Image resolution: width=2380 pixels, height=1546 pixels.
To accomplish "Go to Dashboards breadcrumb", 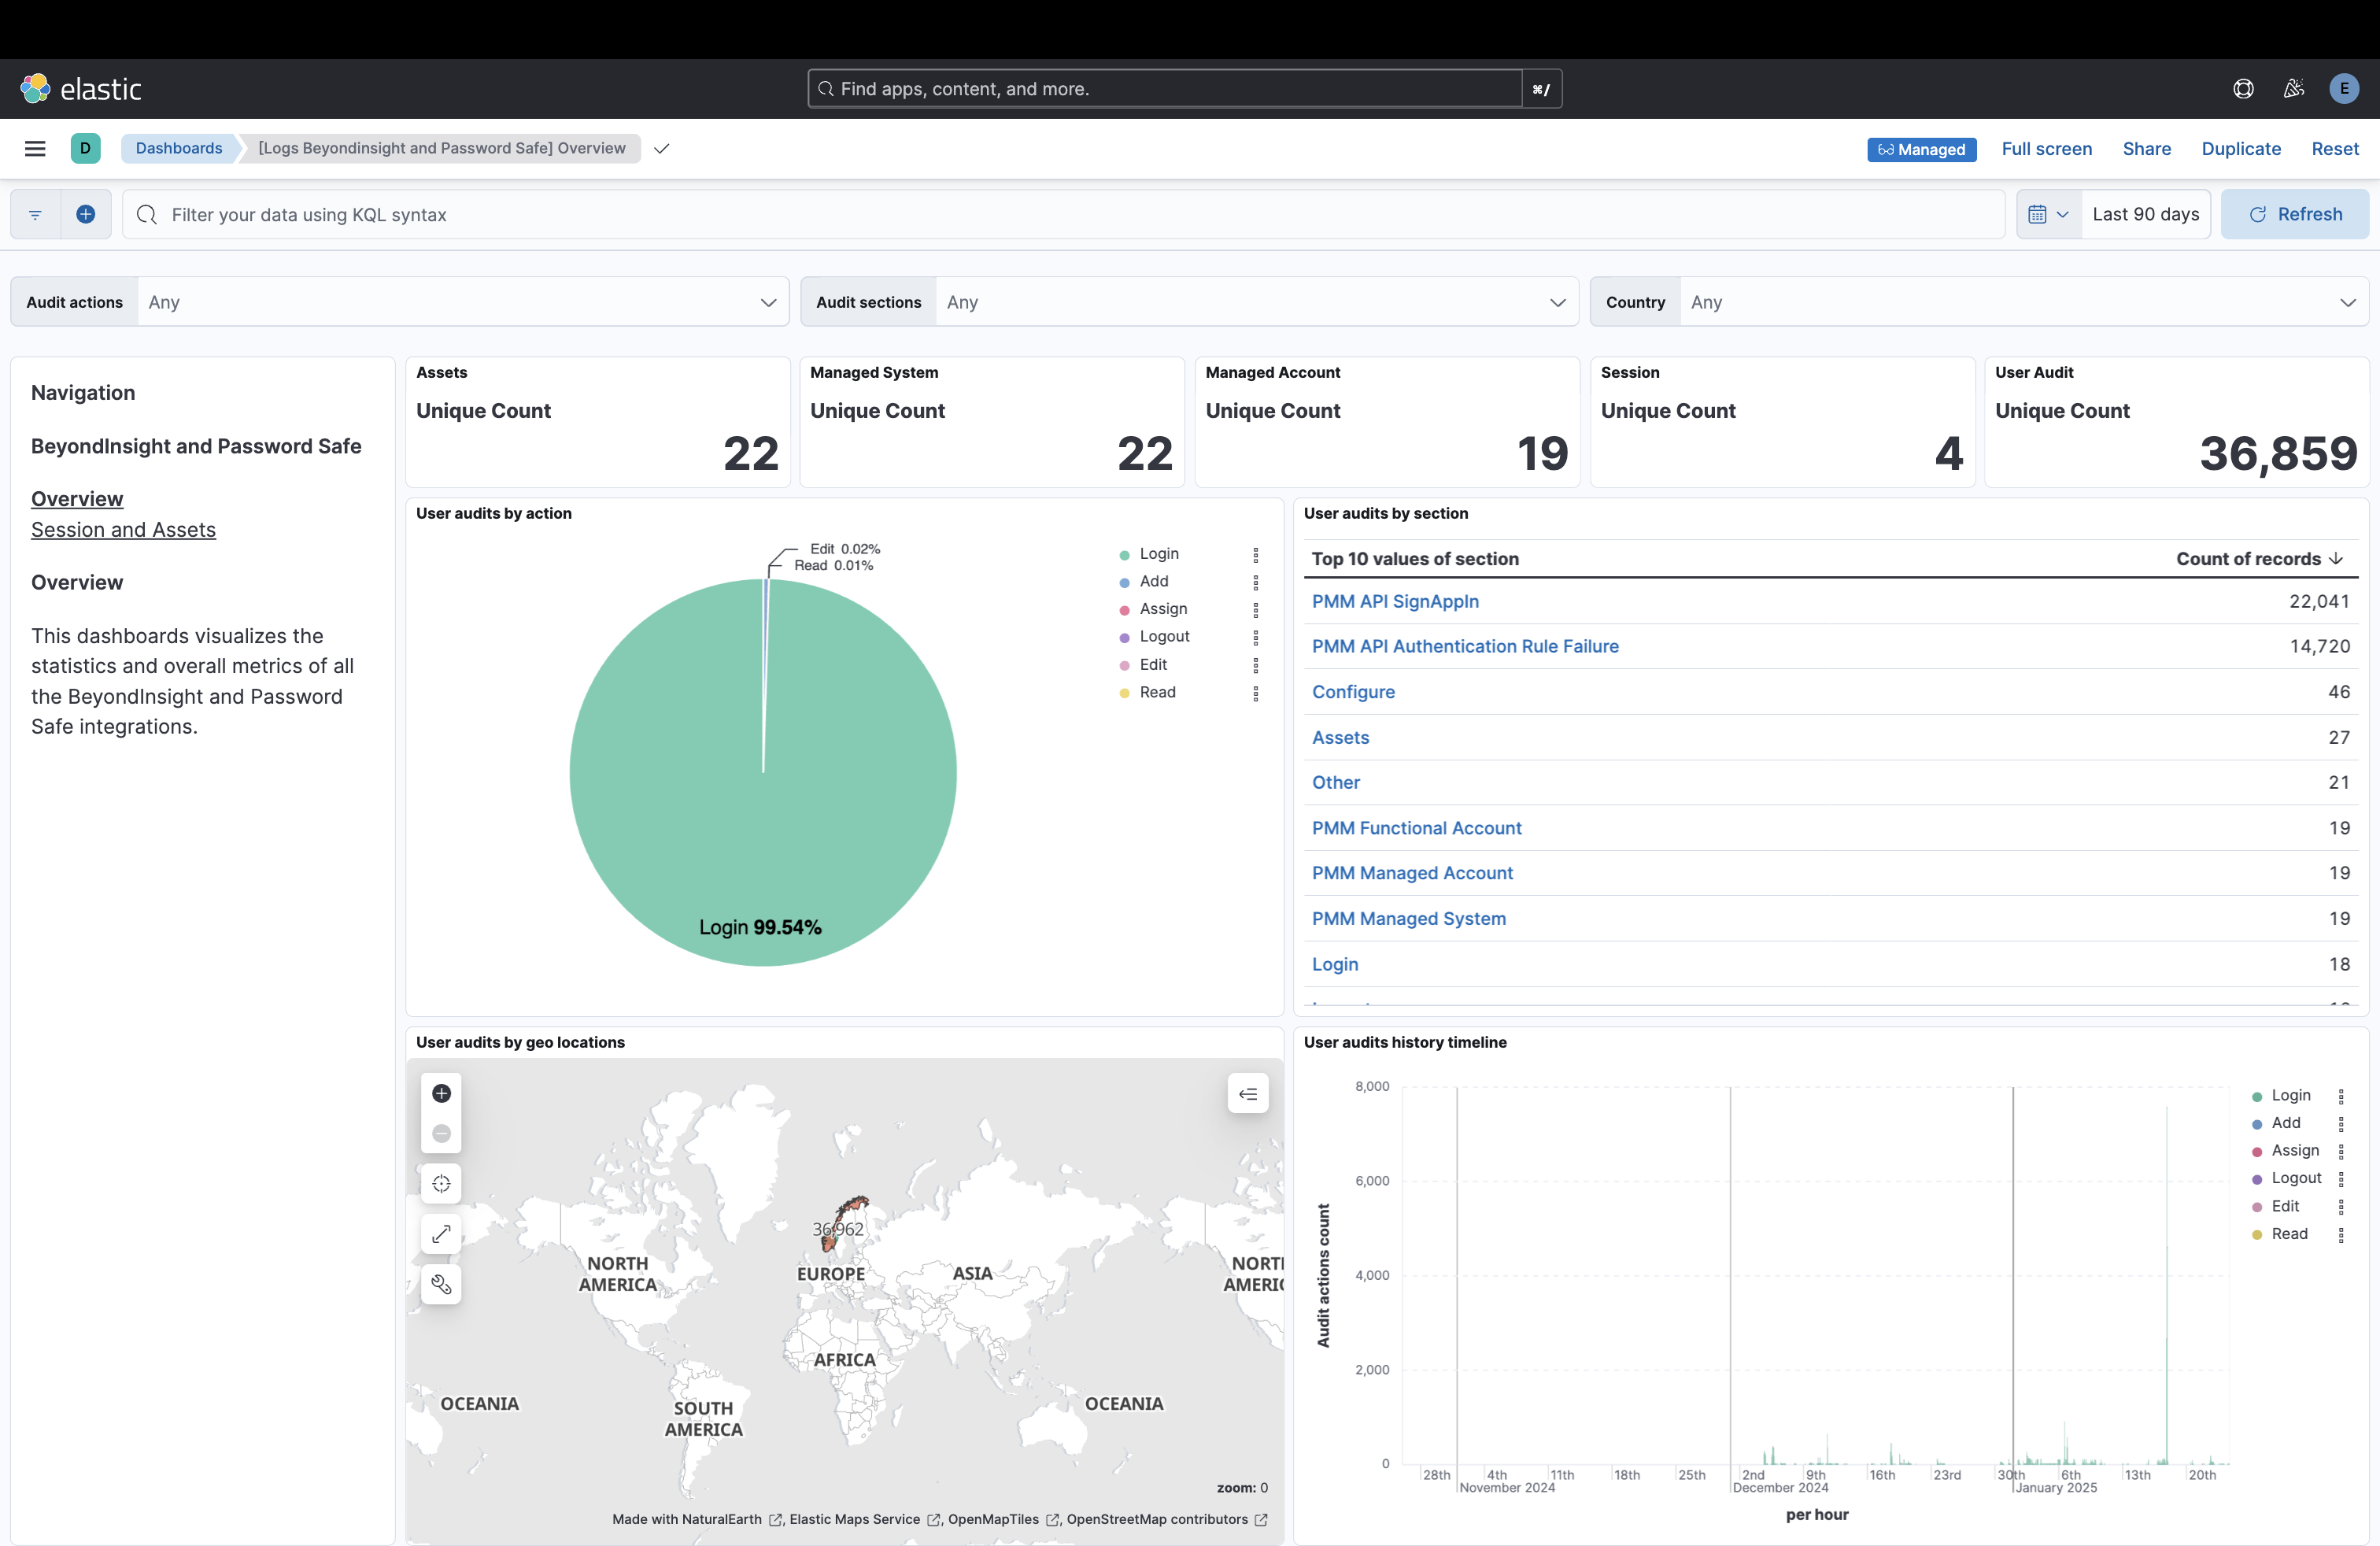I will click(179, 148).
